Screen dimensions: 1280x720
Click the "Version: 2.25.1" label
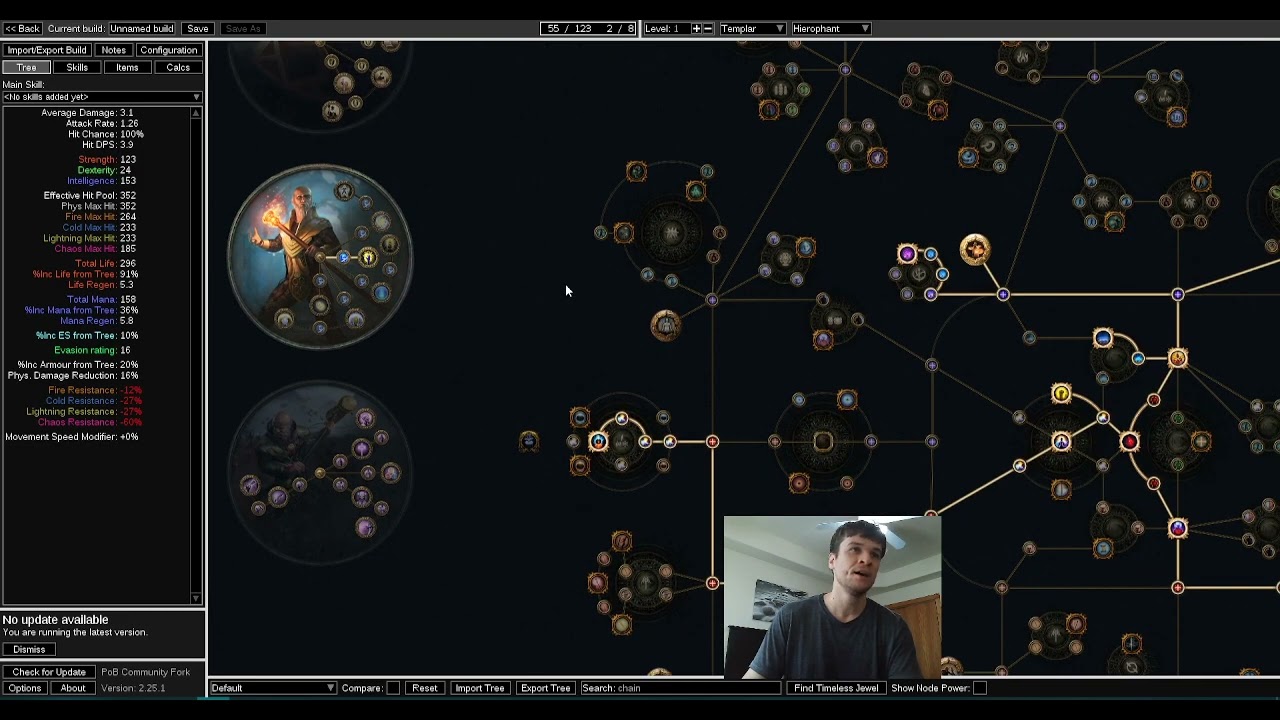[133, 688]
